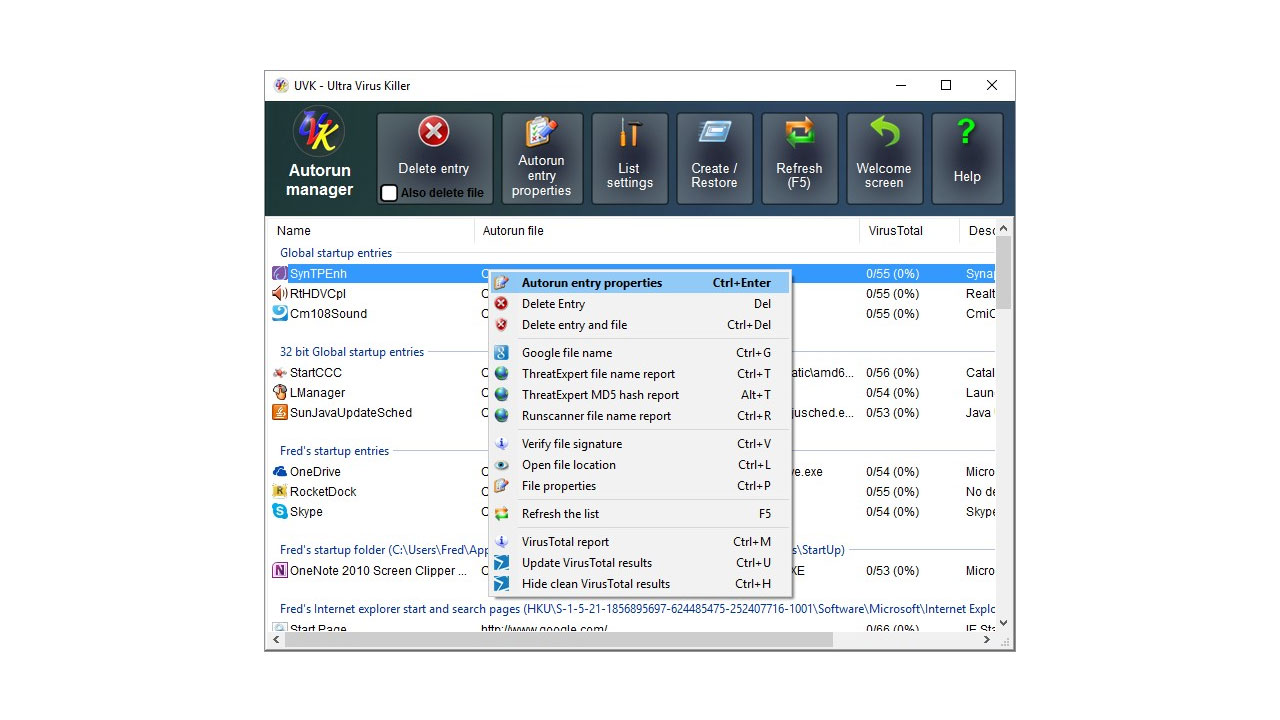Sort by the Name column header

[x=370, y=231]
